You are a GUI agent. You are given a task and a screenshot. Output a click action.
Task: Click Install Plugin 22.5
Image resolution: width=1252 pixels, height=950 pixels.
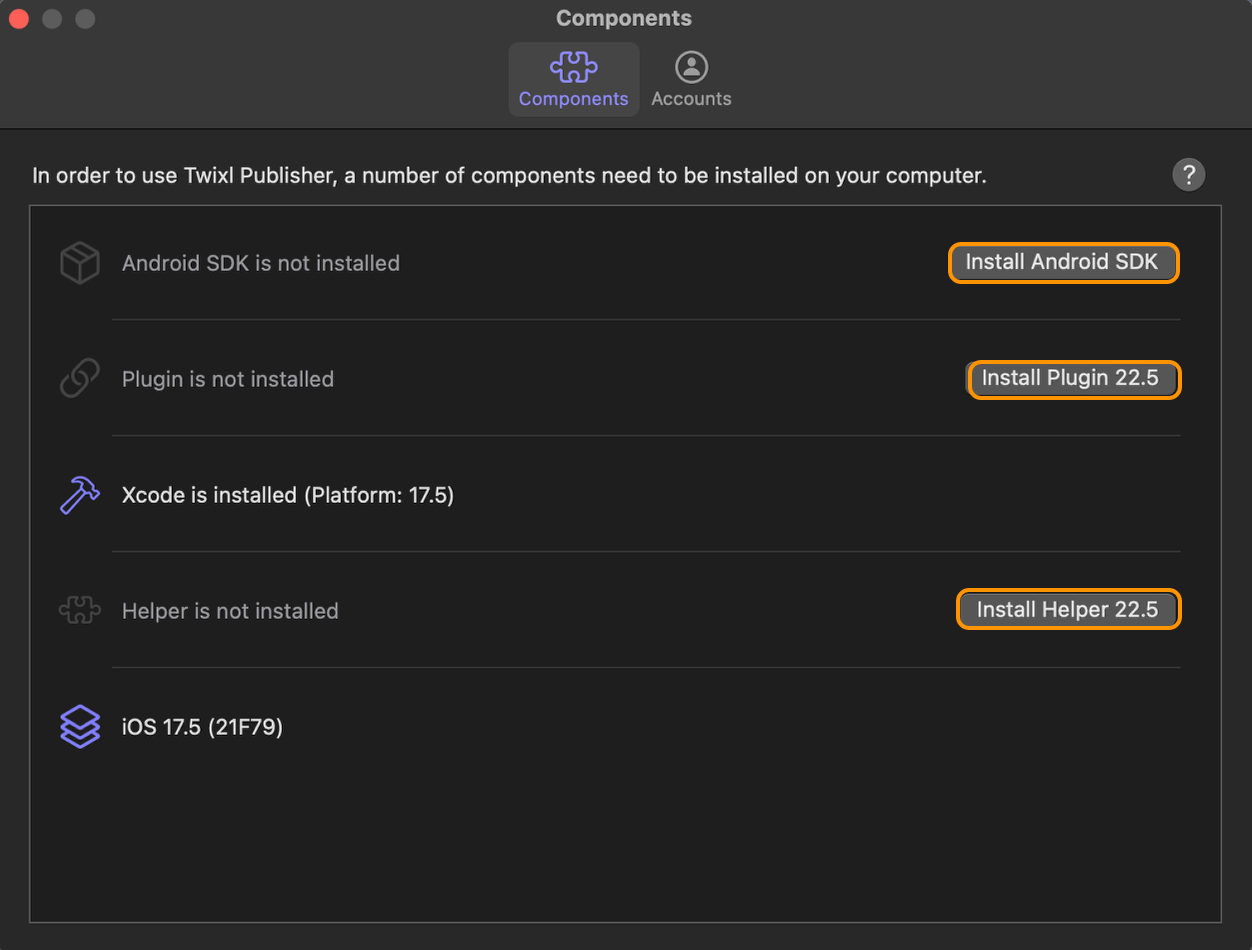coord(1073,379)
